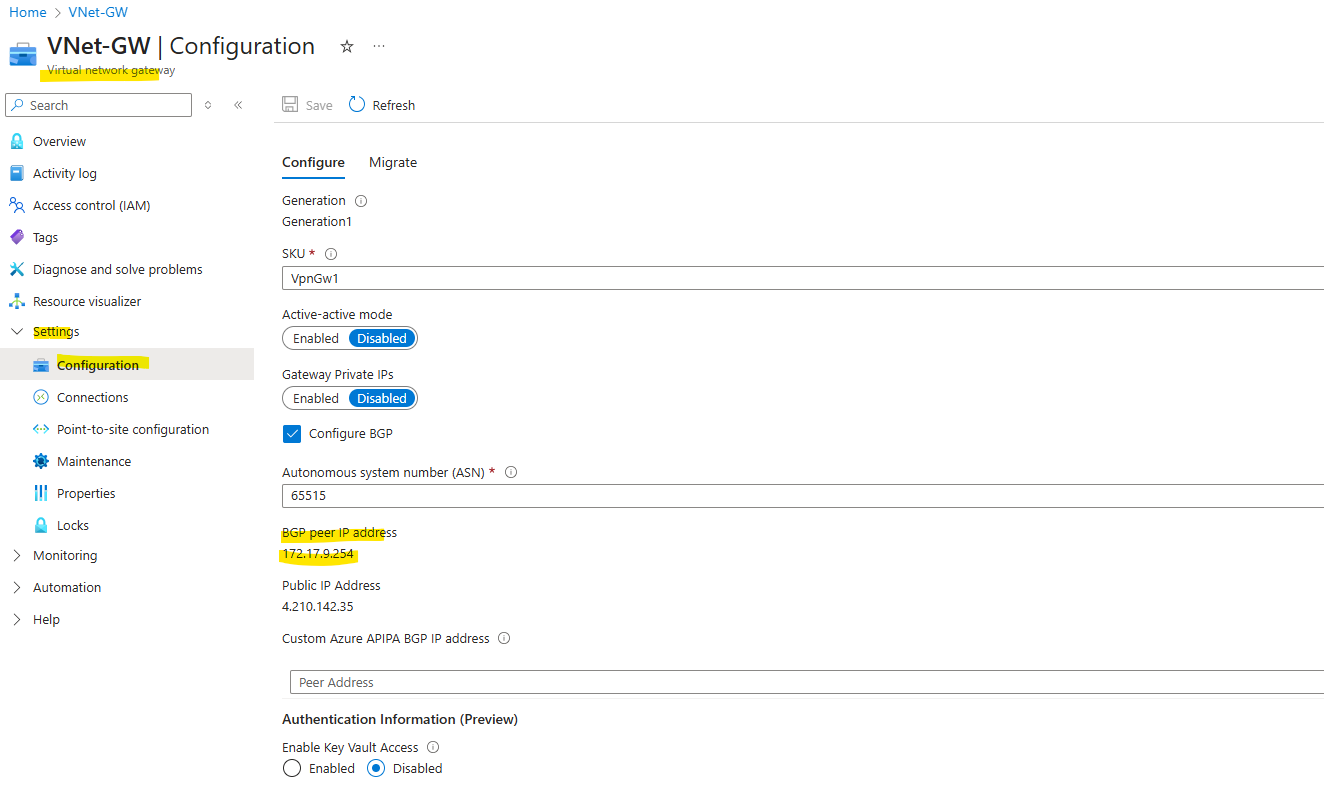
Task: Set Active-active mode to Disabled
Action: (382, 338)
